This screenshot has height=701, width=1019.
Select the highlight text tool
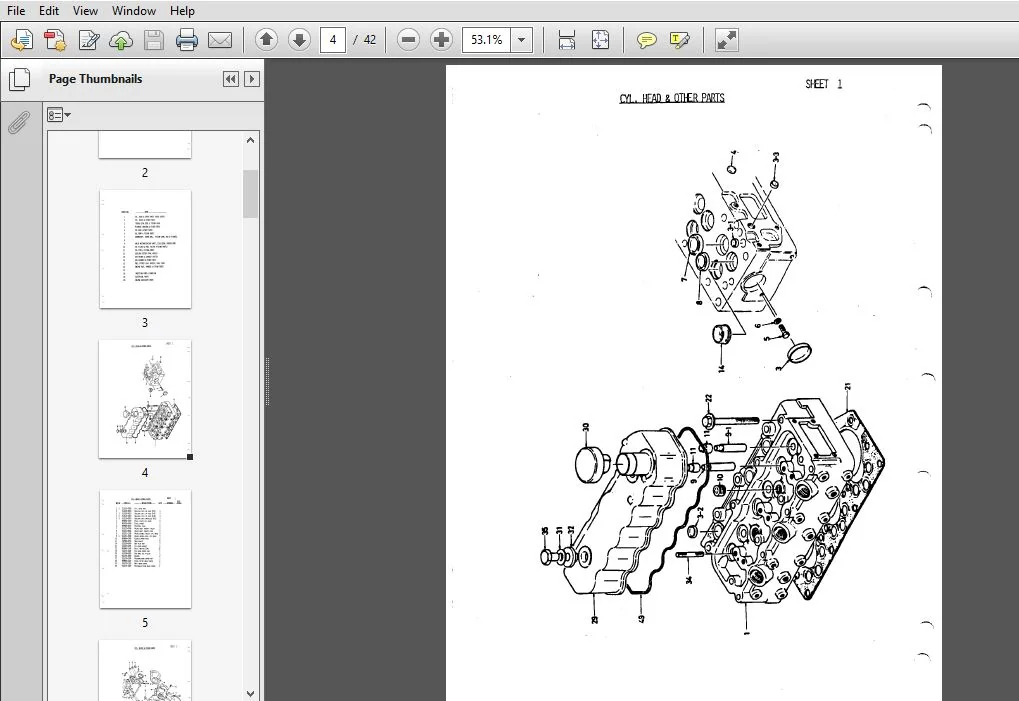pyautogui.click(x=679, y=40)
